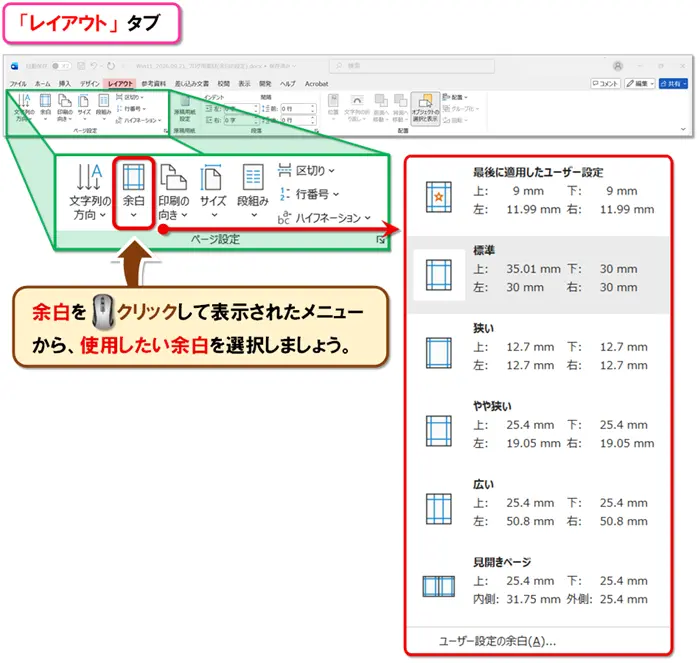Expand the 回転 rotate dropdown
The height and width of the screenshot is (663, 700).
point(455,120)
